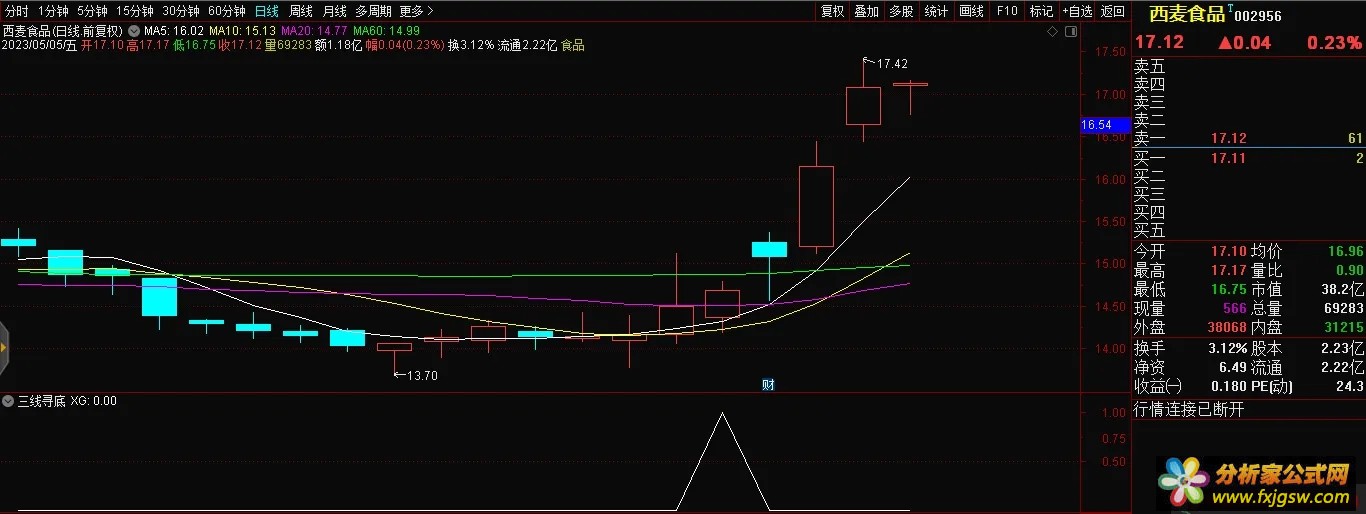Click the PE(动) value 24.3

(x=1349, y=386)
